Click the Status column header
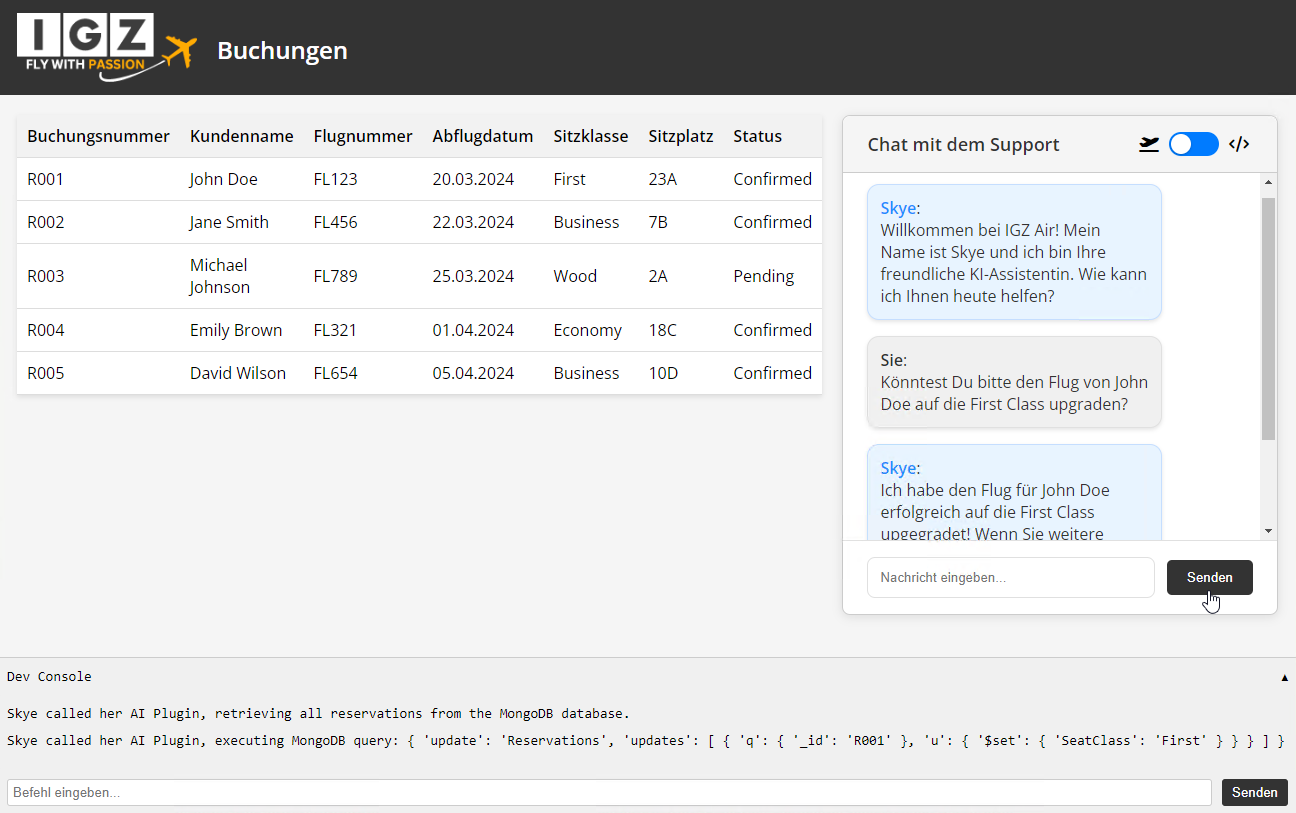The height and width of the screenshot is (813, 1296). pos(757,136)
